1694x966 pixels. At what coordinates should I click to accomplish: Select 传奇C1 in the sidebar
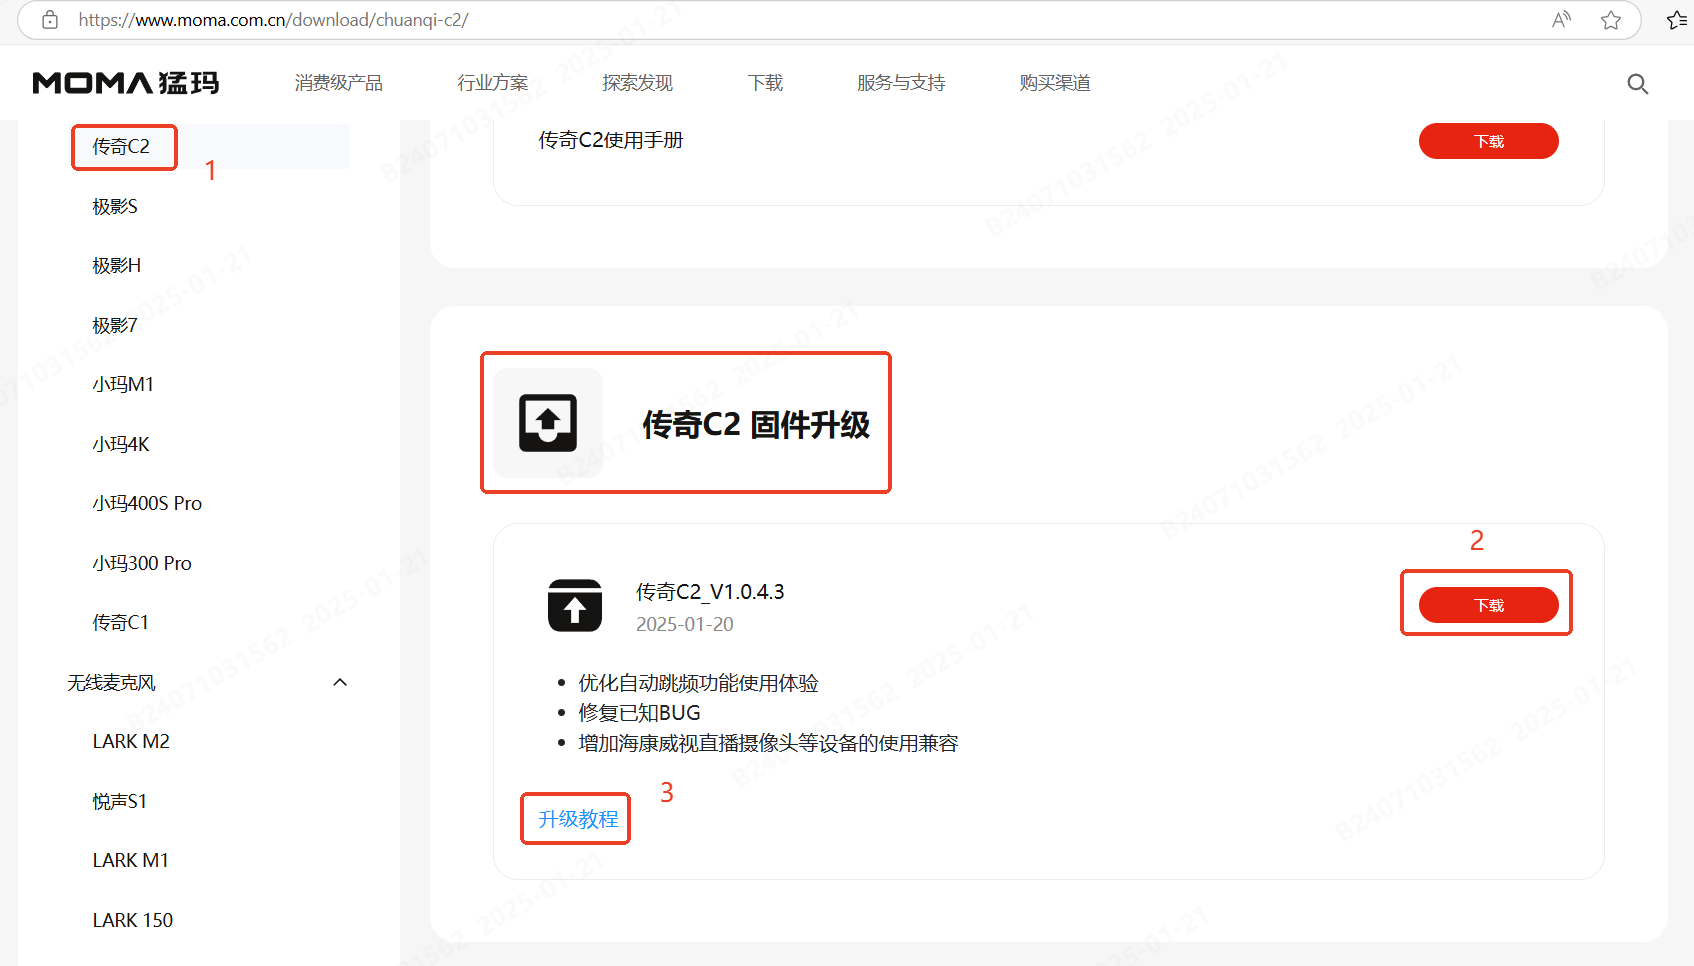coord(120,622)
